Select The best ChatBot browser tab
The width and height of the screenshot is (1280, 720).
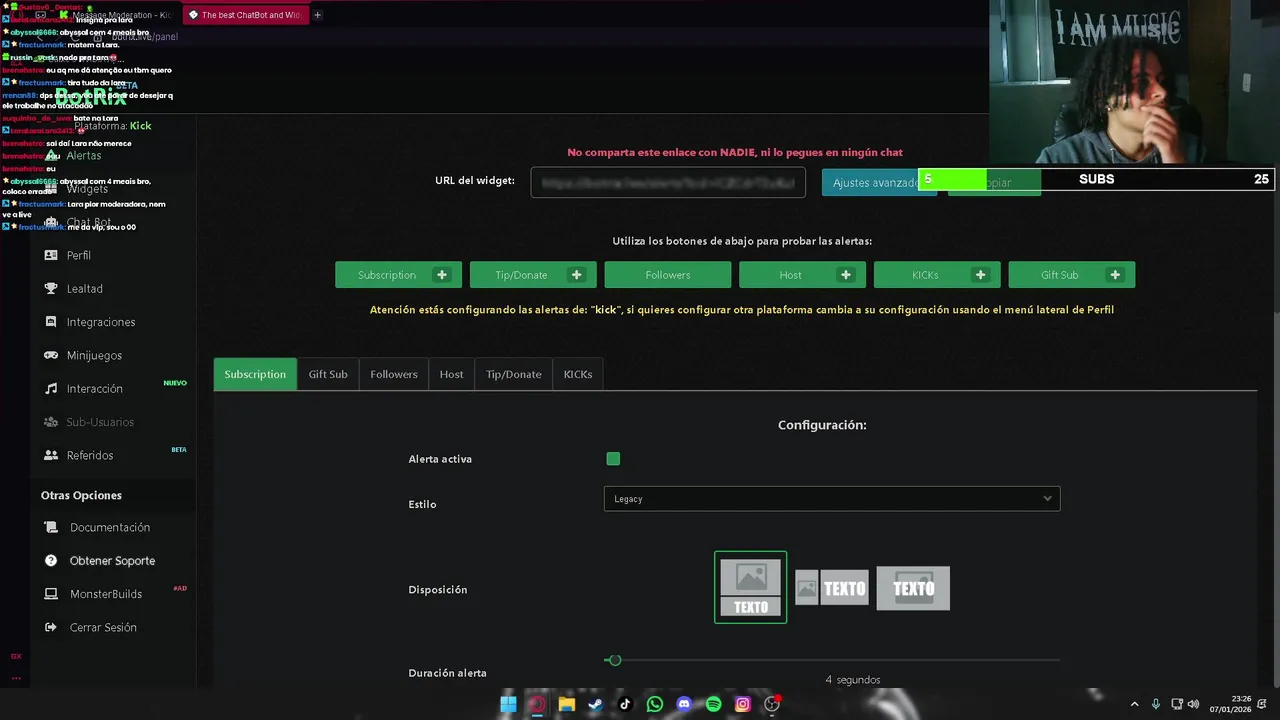coord(245,15)
